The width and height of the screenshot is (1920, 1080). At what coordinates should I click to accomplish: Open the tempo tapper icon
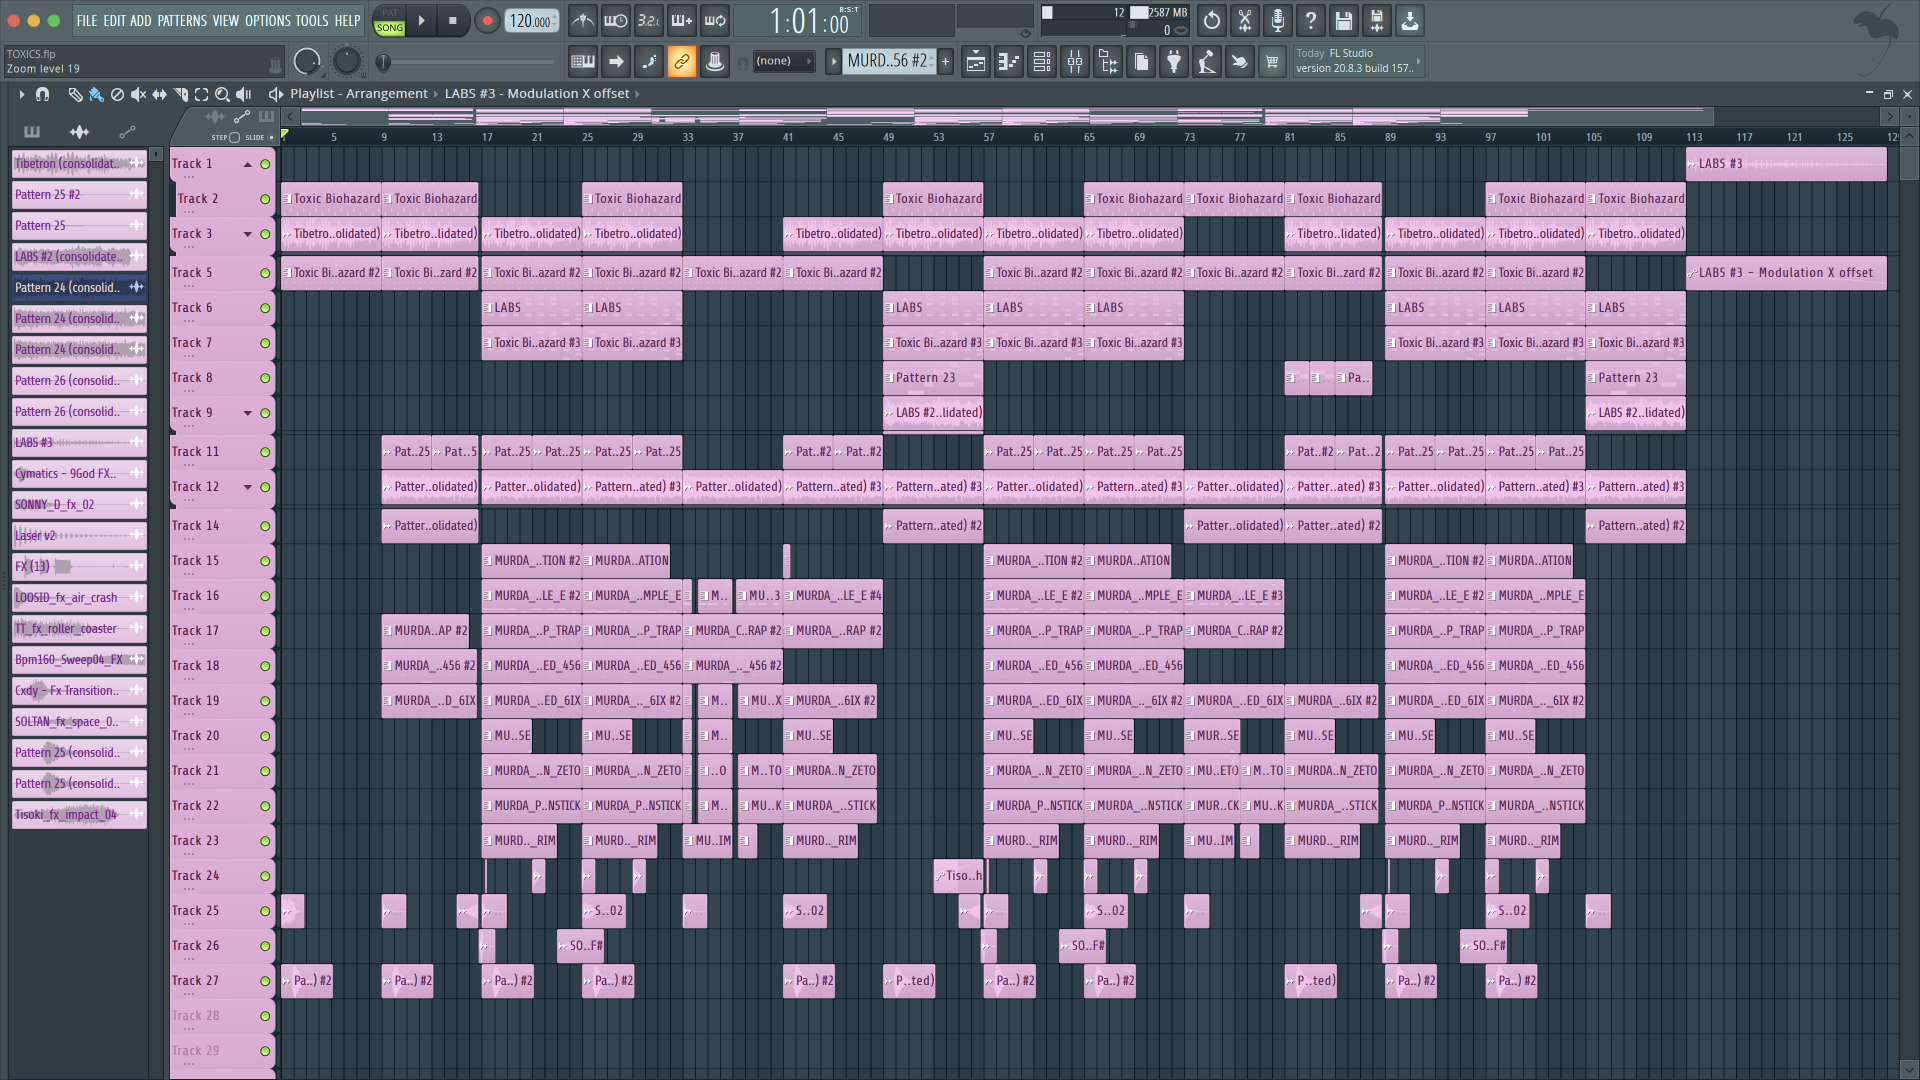pos(1207,62)
